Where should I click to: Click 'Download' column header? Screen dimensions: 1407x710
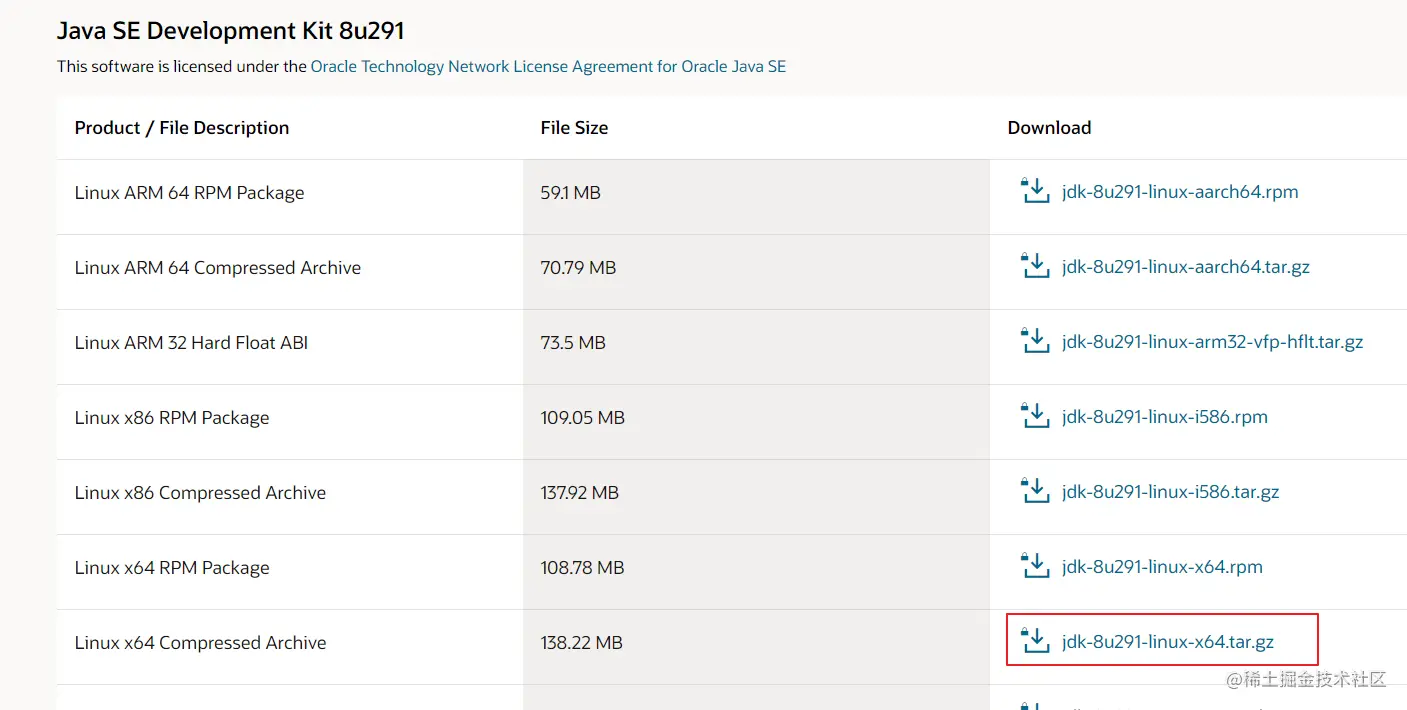(1049, 128)
